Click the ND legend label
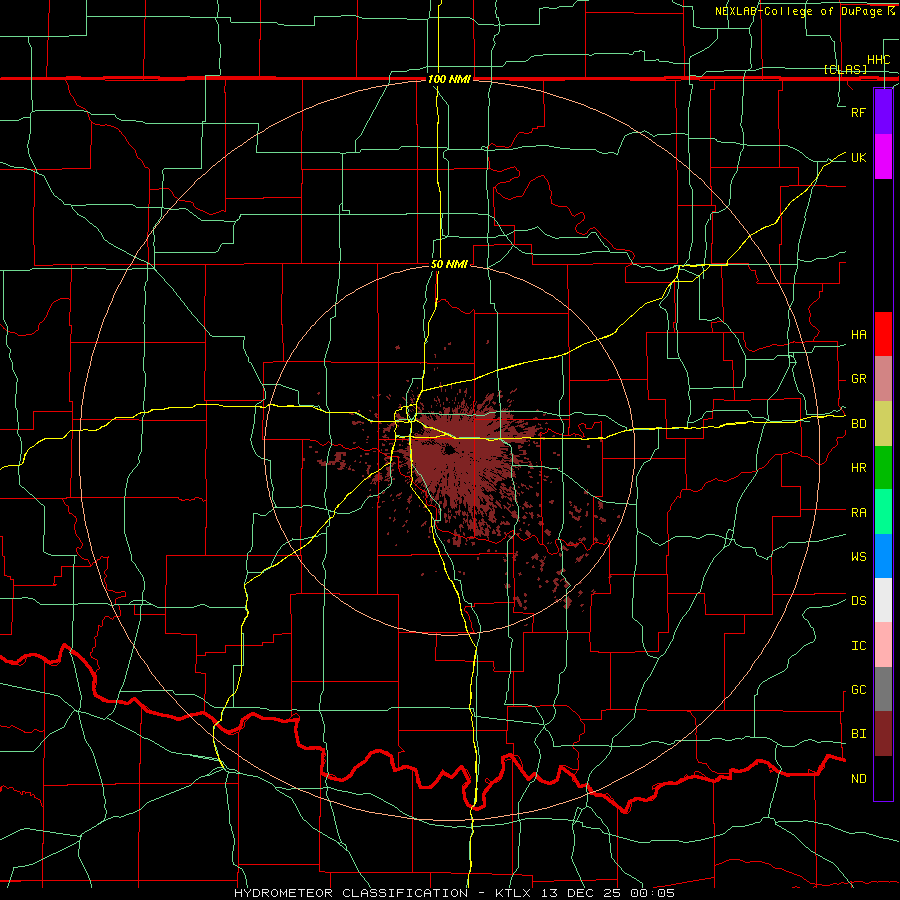Image resolution: width=900 pixels, height=900 pixels. [x=858, y=779]
